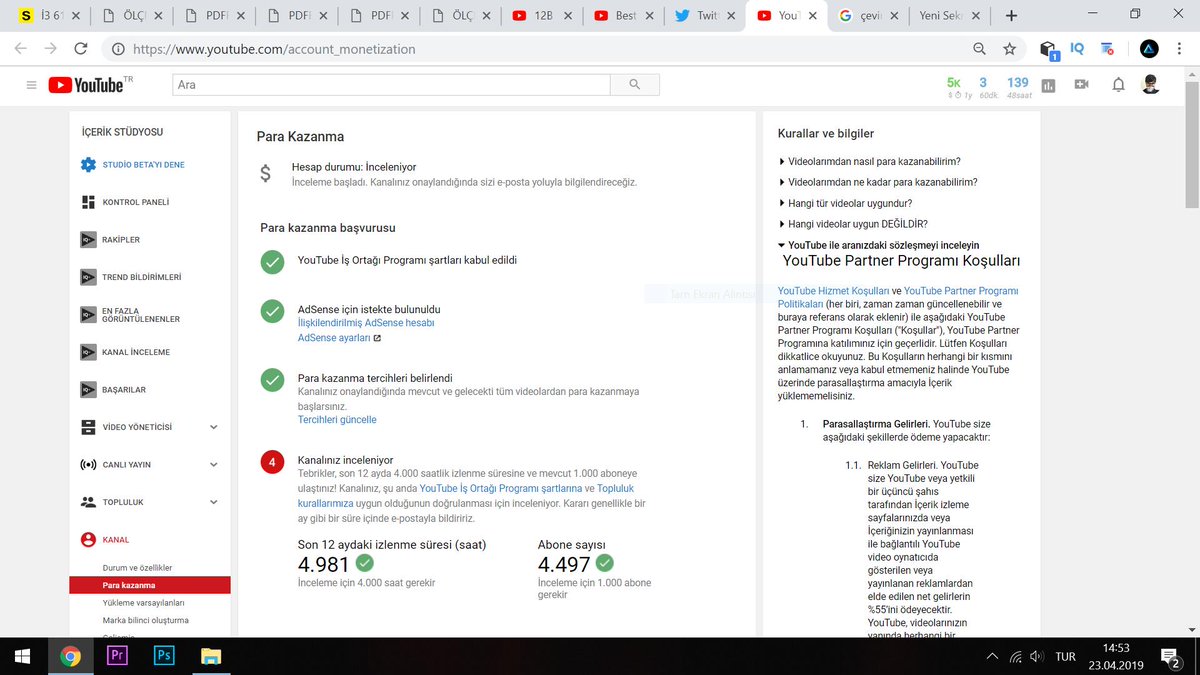Viewport: 1200px width, 675px height.
Task: Switch to the Yeni Sekme tab
Action: click(950, 15)
